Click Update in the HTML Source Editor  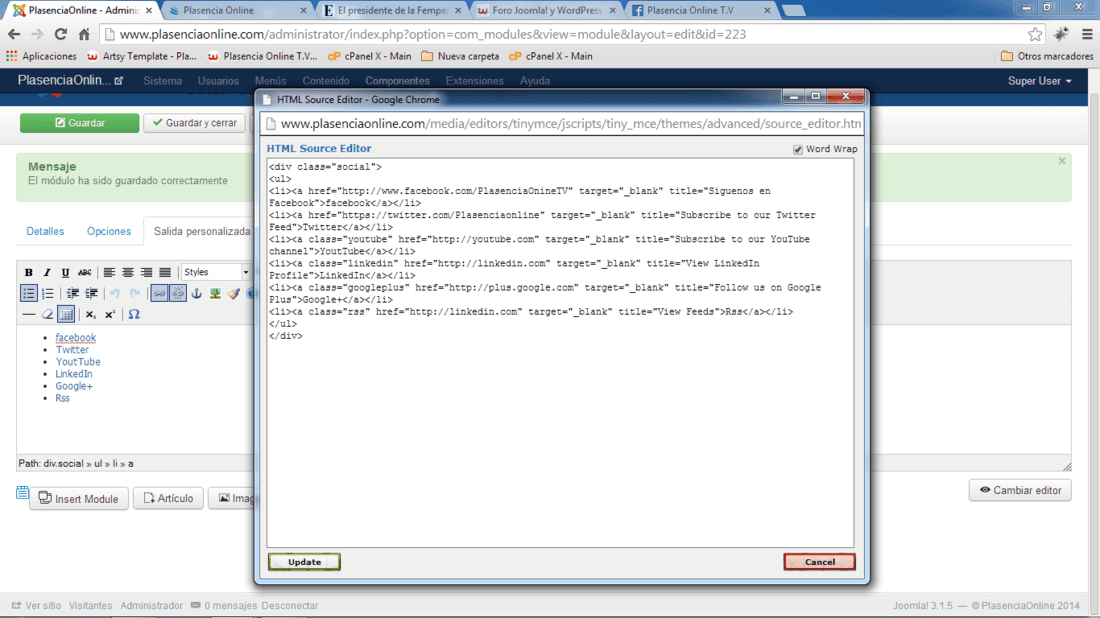pos(304,562)
